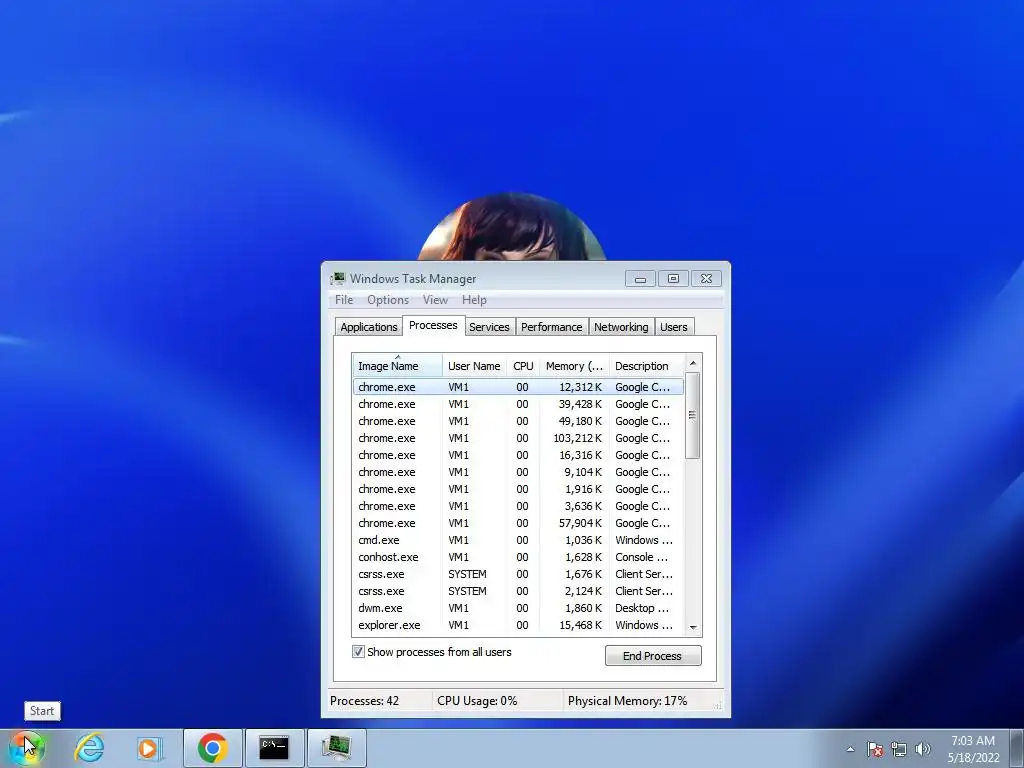Viewport: 1024px width, 768px height.
Task: Switch to the Applications tab
Action: pos(368,327)
